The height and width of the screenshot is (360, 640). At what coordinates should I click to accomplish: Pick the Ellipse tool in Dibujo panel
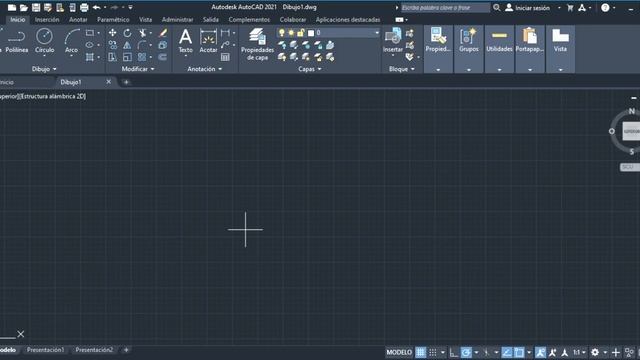click(x=90, y=45)
